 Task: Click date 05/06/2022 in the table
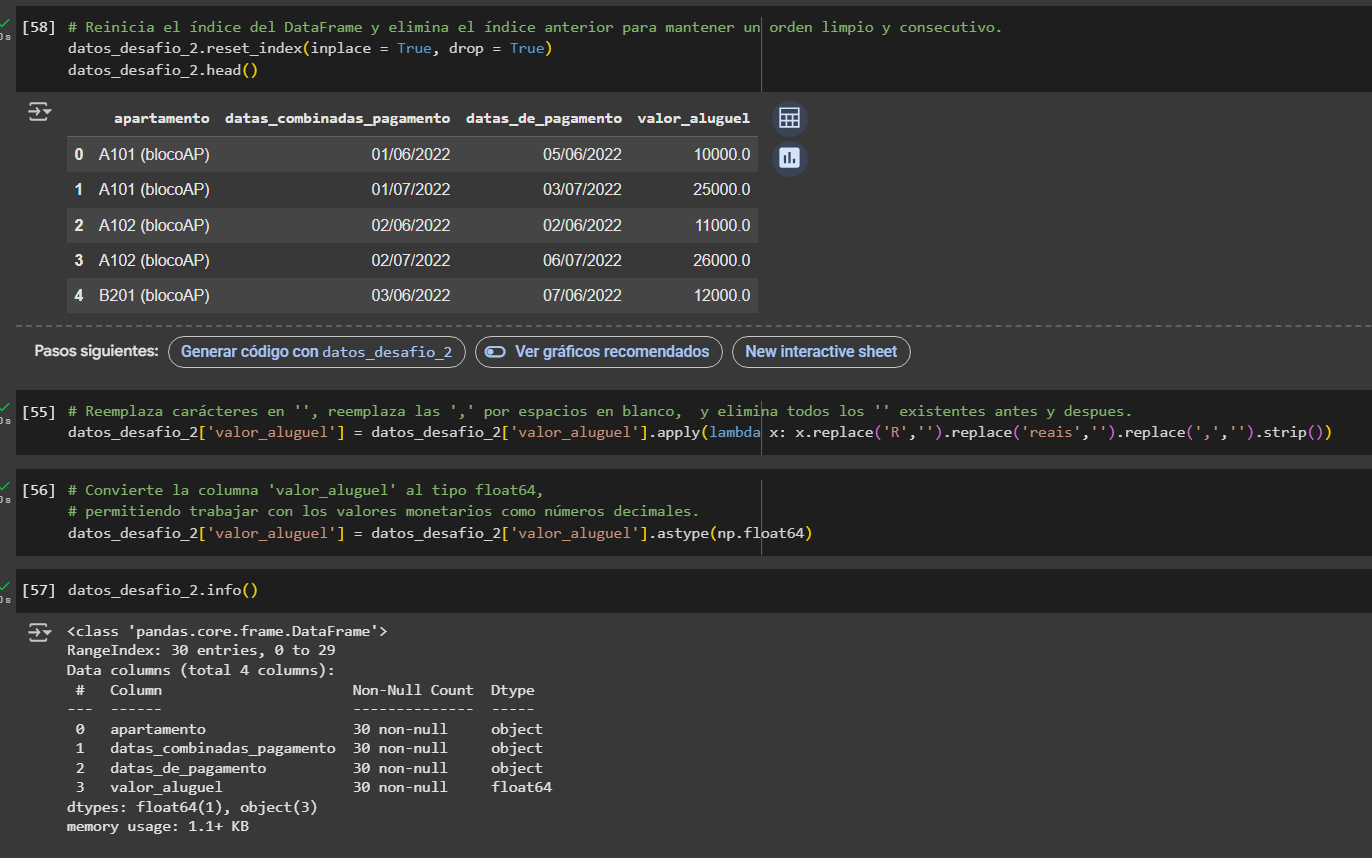click(582, 154)
